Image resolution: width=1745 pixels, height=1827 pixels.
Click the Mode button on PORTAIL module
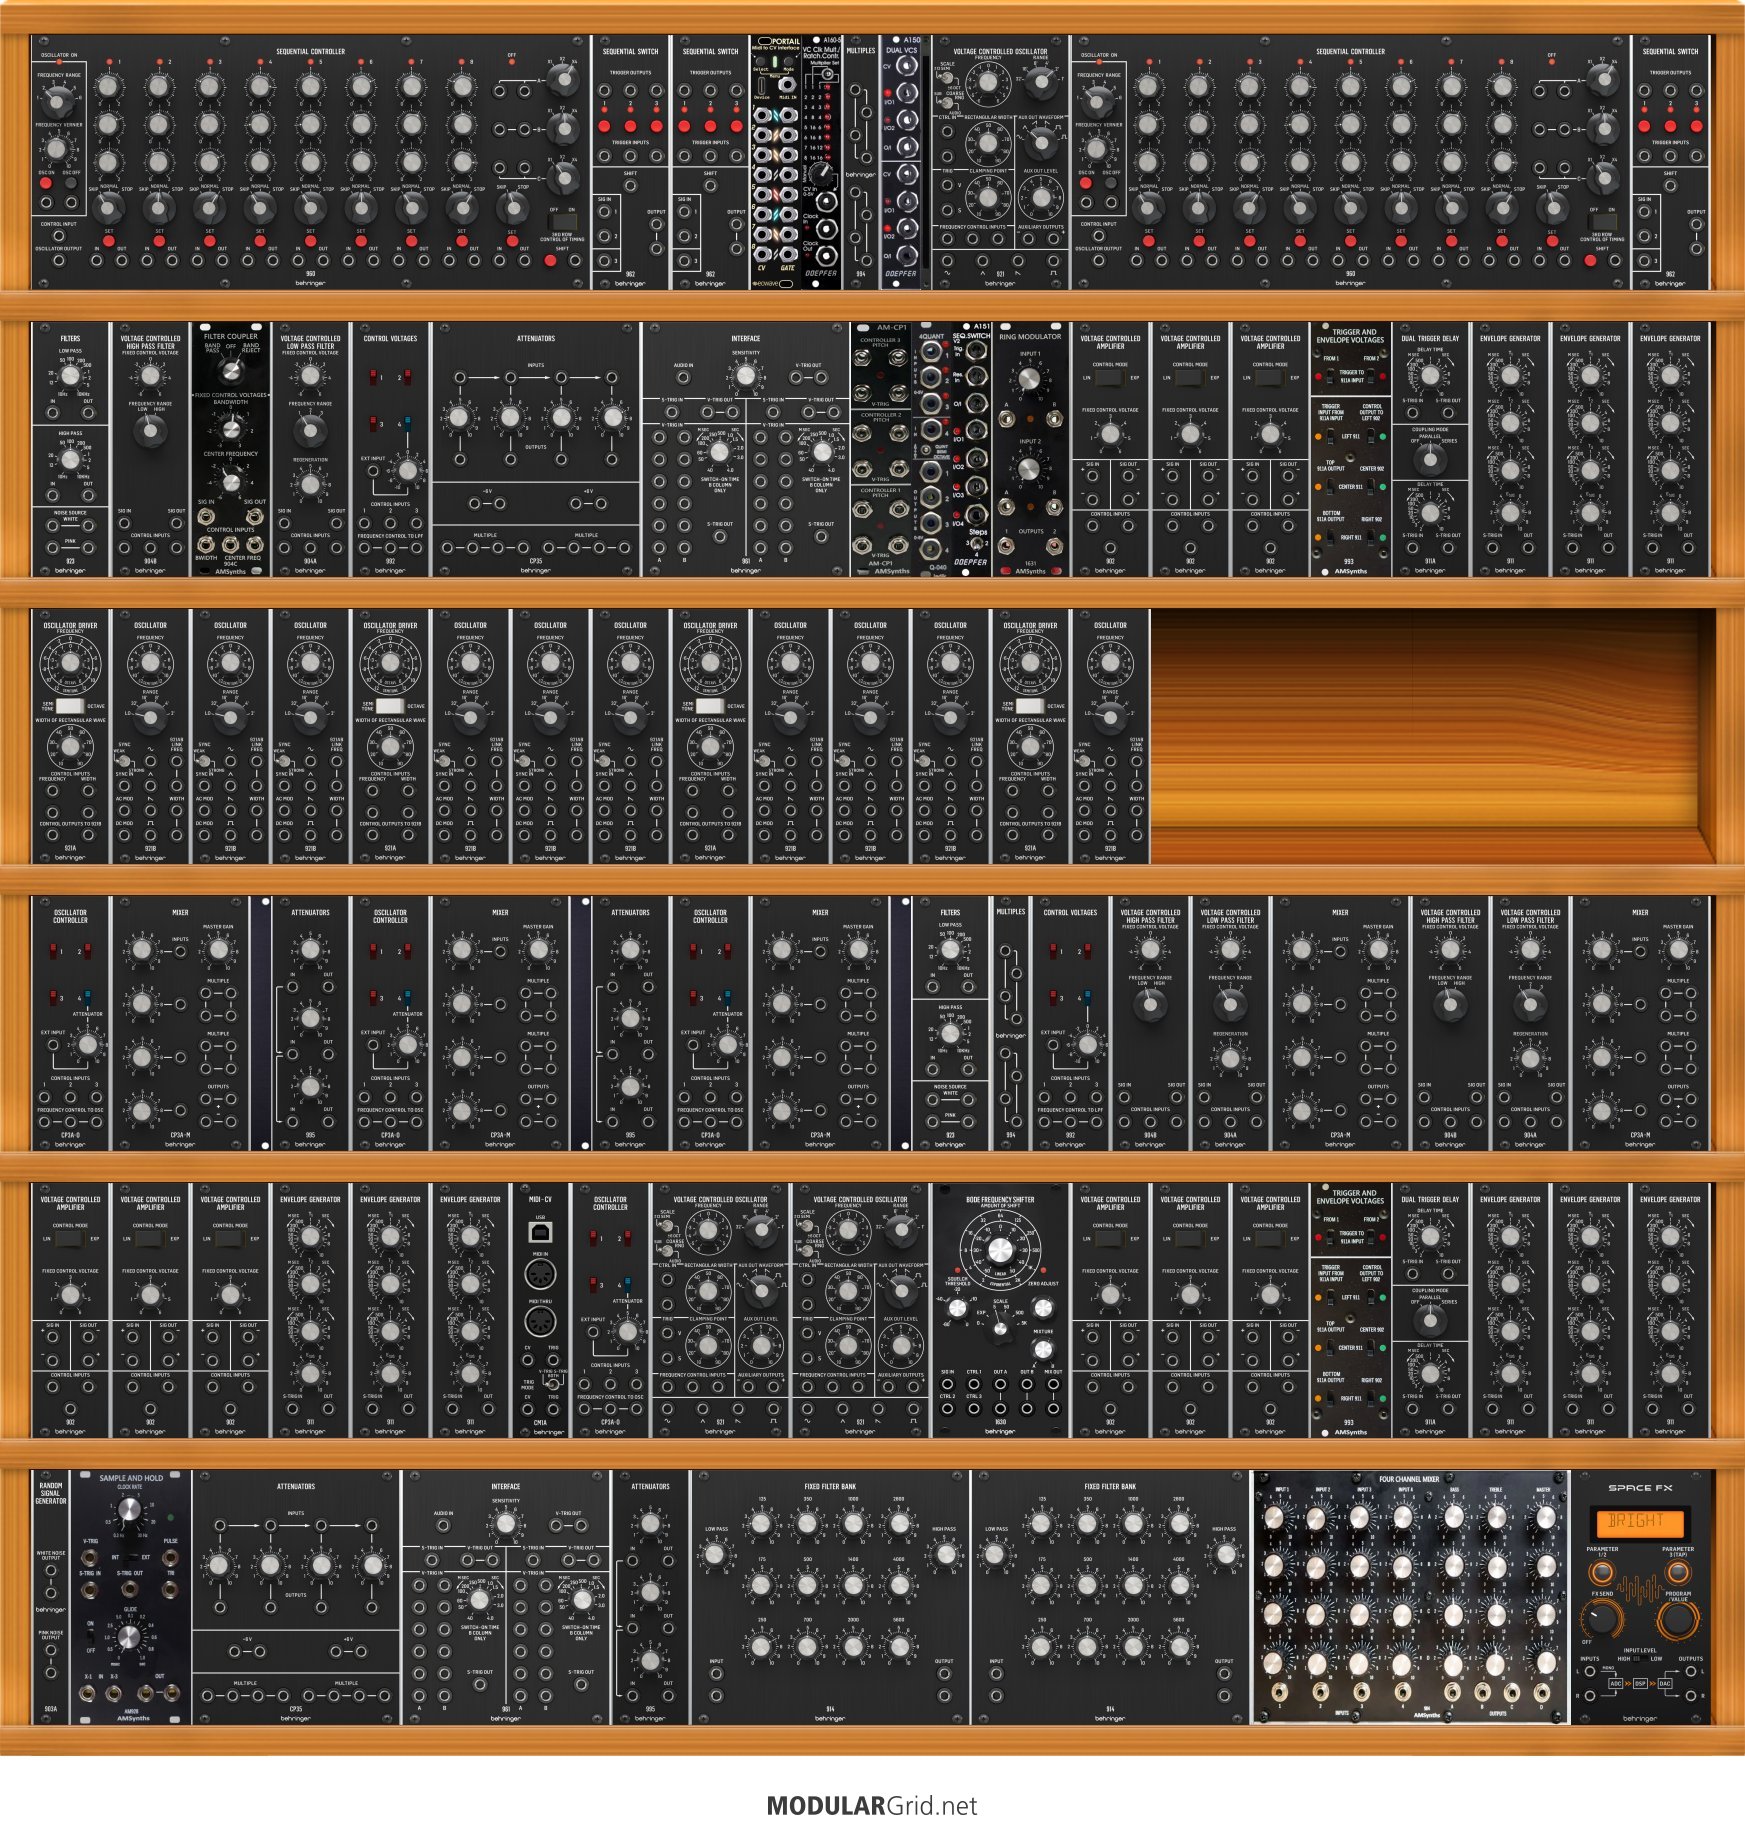(787, 62)
